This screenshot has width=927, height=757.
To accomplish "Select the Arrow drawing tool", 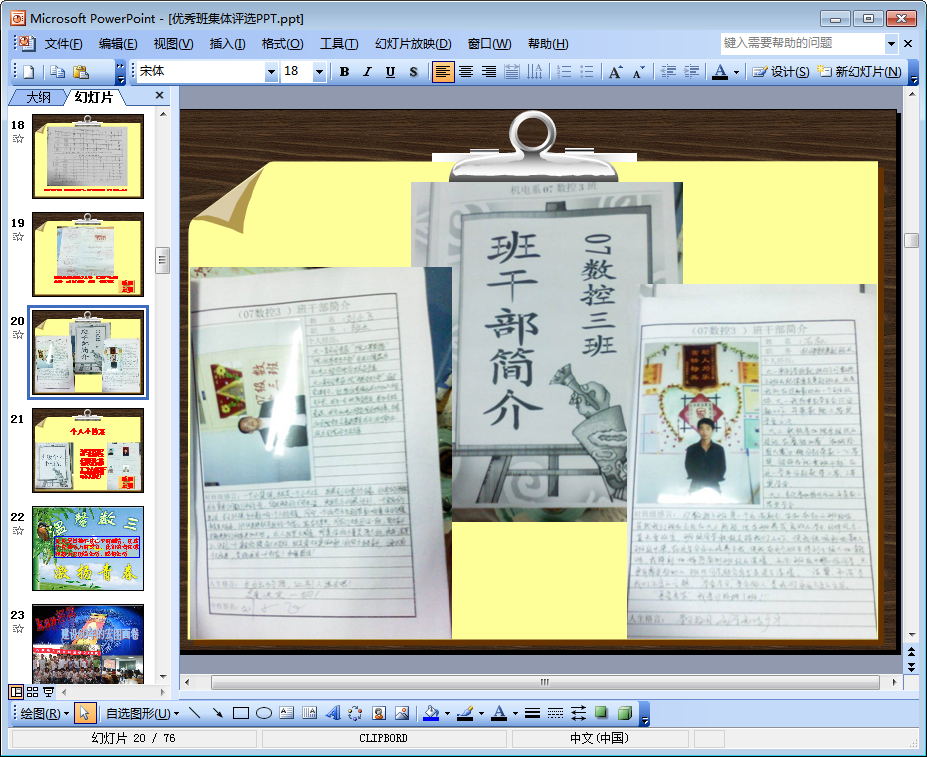I will click(218, 713).
